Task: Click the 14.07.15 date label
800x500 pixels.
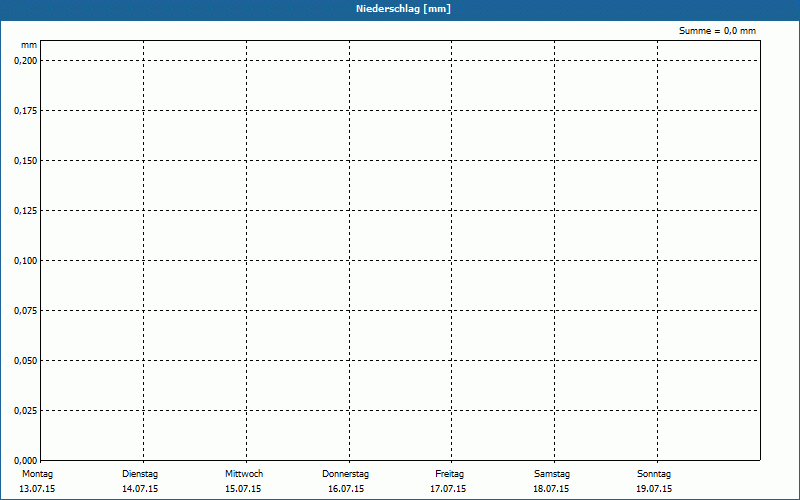Action: (140, 489)
